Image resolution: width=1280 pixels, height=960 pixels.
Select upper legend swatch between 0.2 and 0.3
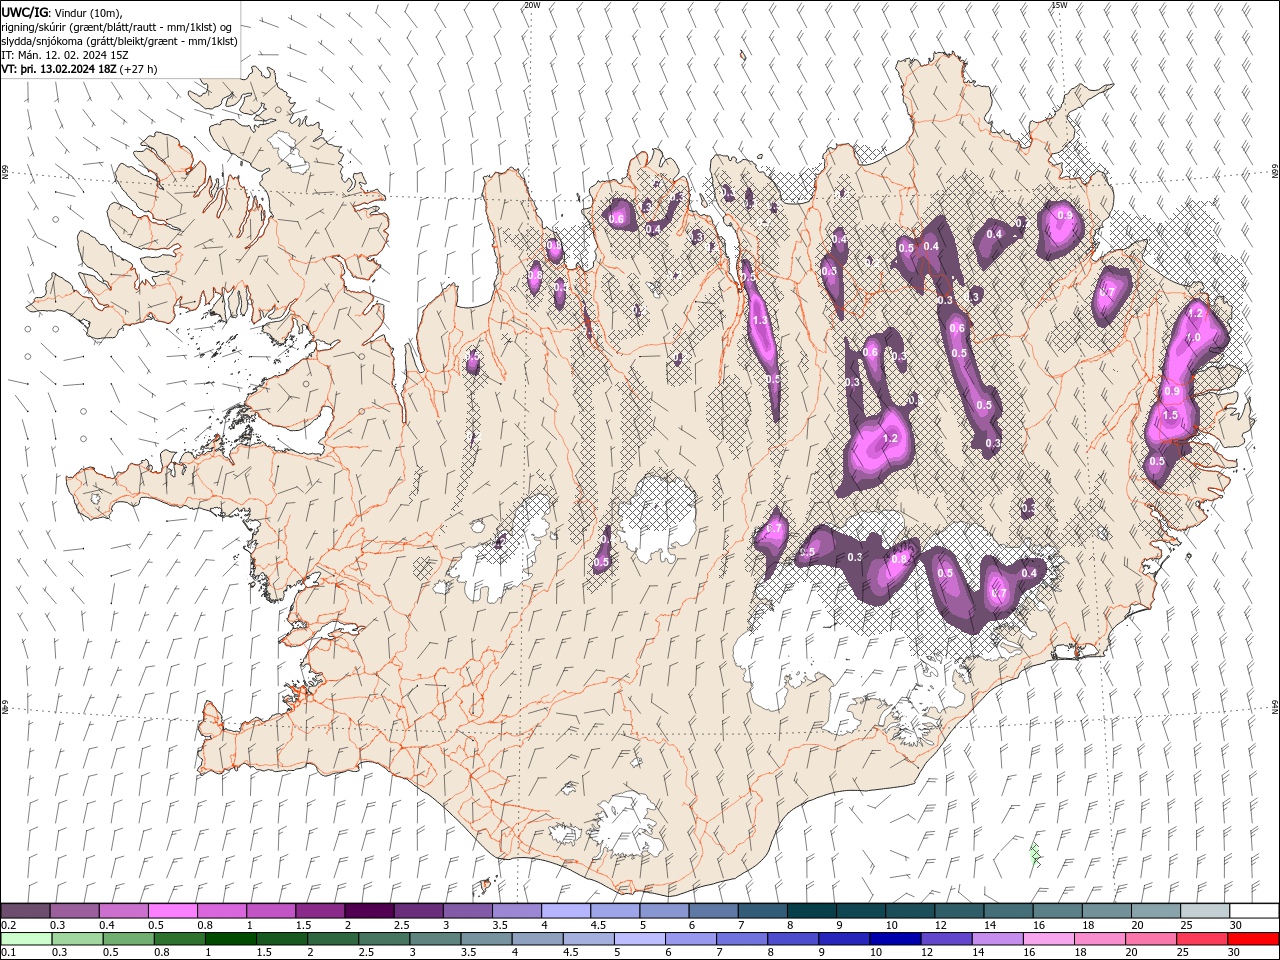(x=26, y=911)
